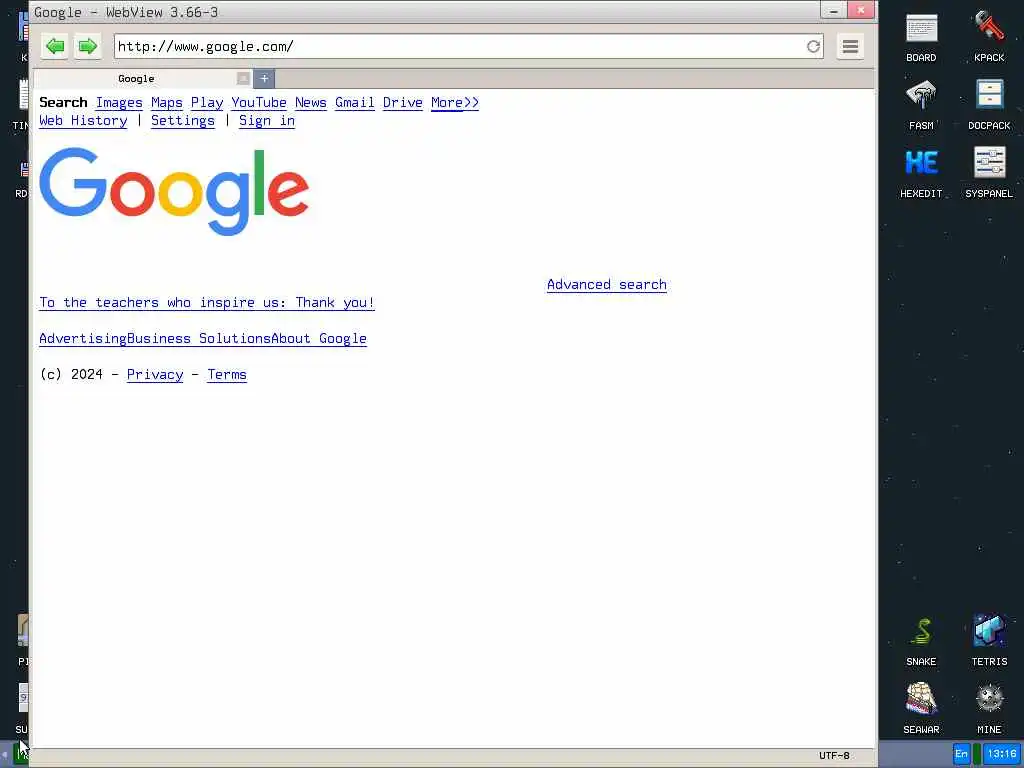The image size is (1024, 768).
Task: Open Web History link
Action: tap(83, 121)
